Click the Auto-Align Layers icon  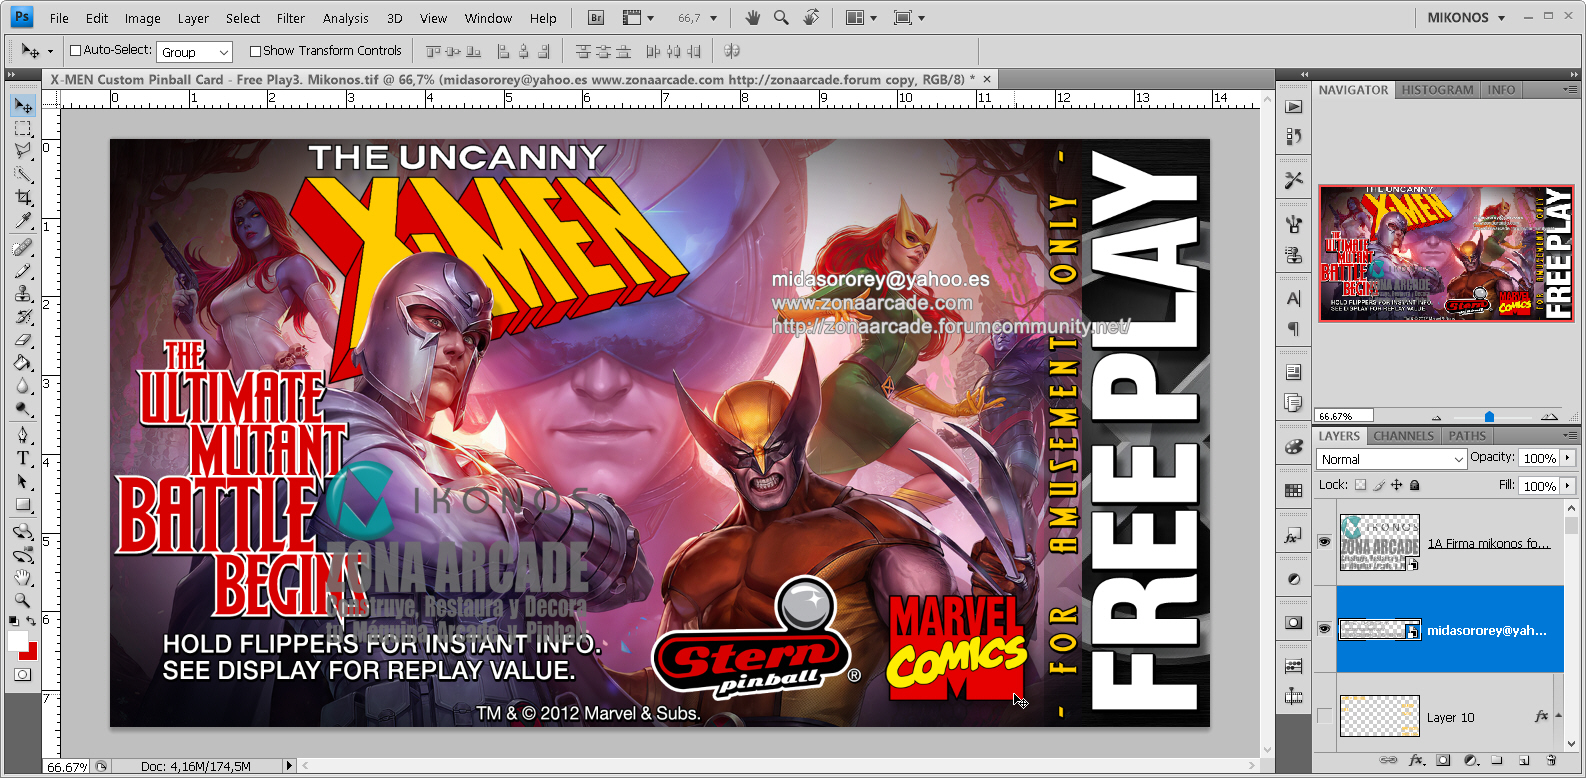(732, 51)
